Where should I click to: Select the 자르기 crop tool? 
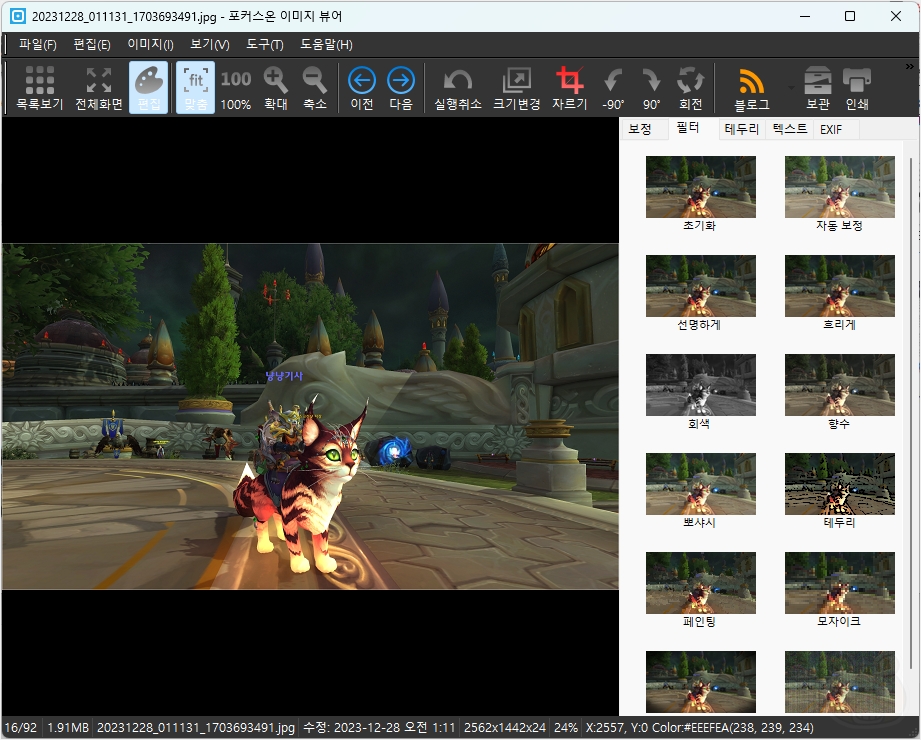tap(570, 88)
